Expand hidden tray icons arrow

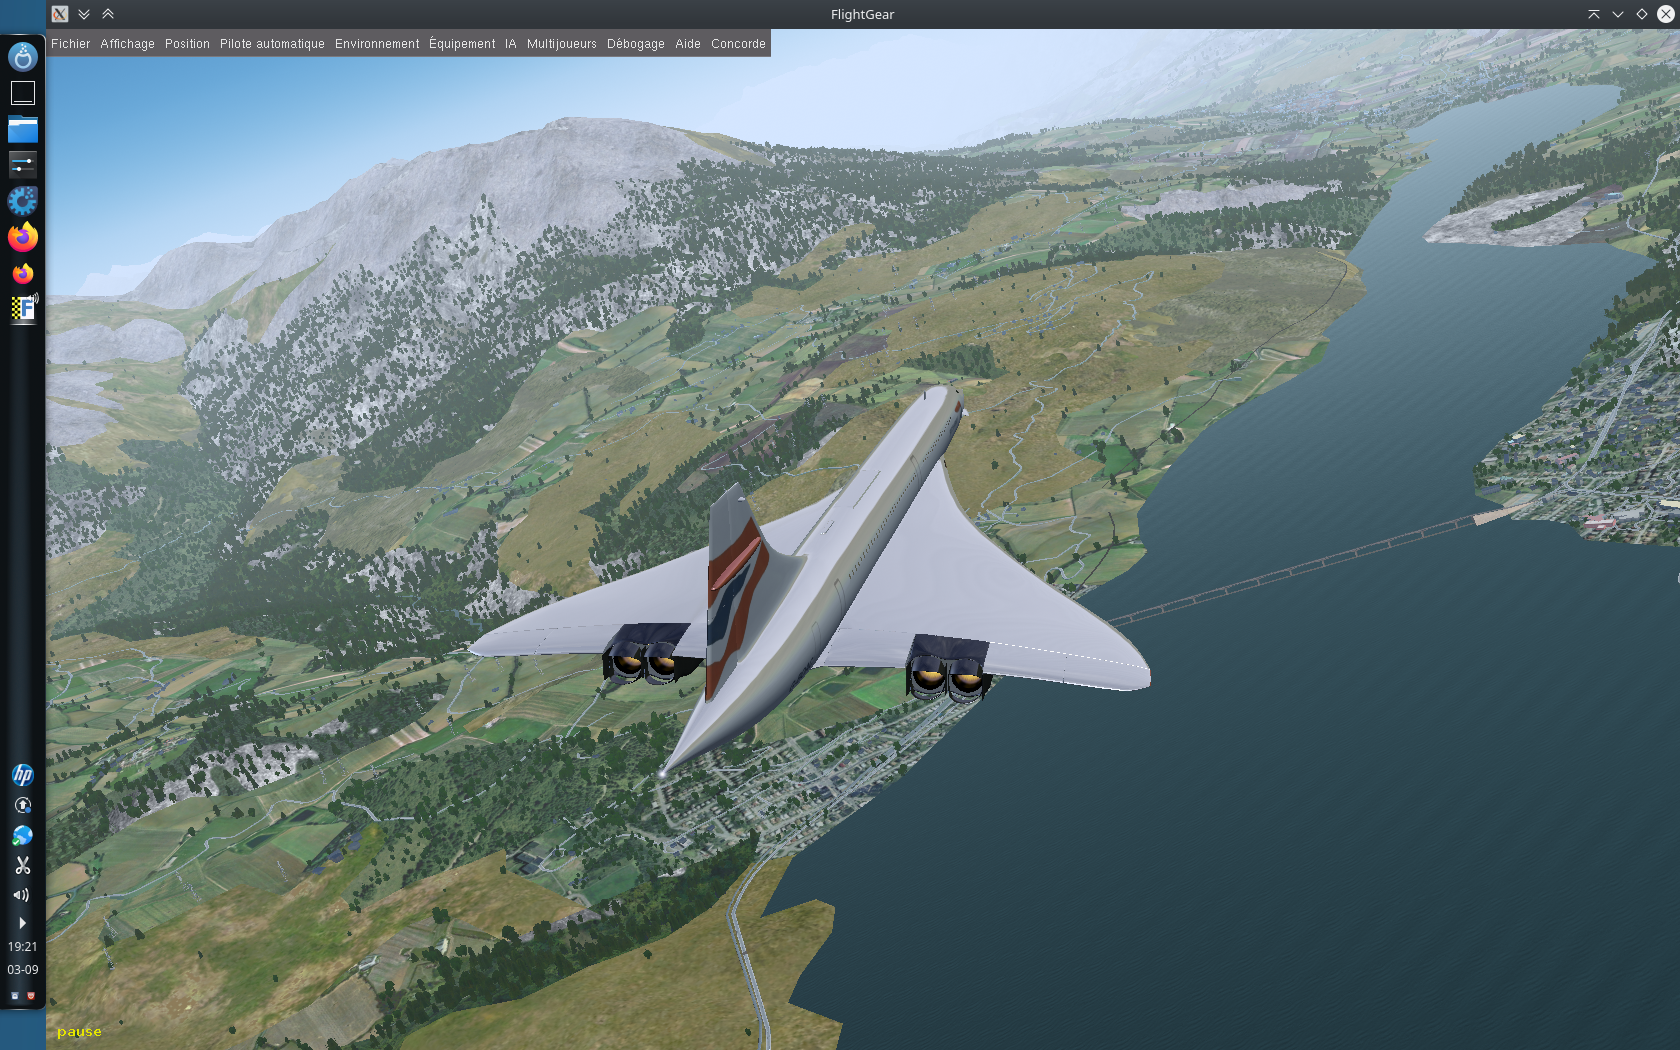pyautogui.click(x=22, y=922)
